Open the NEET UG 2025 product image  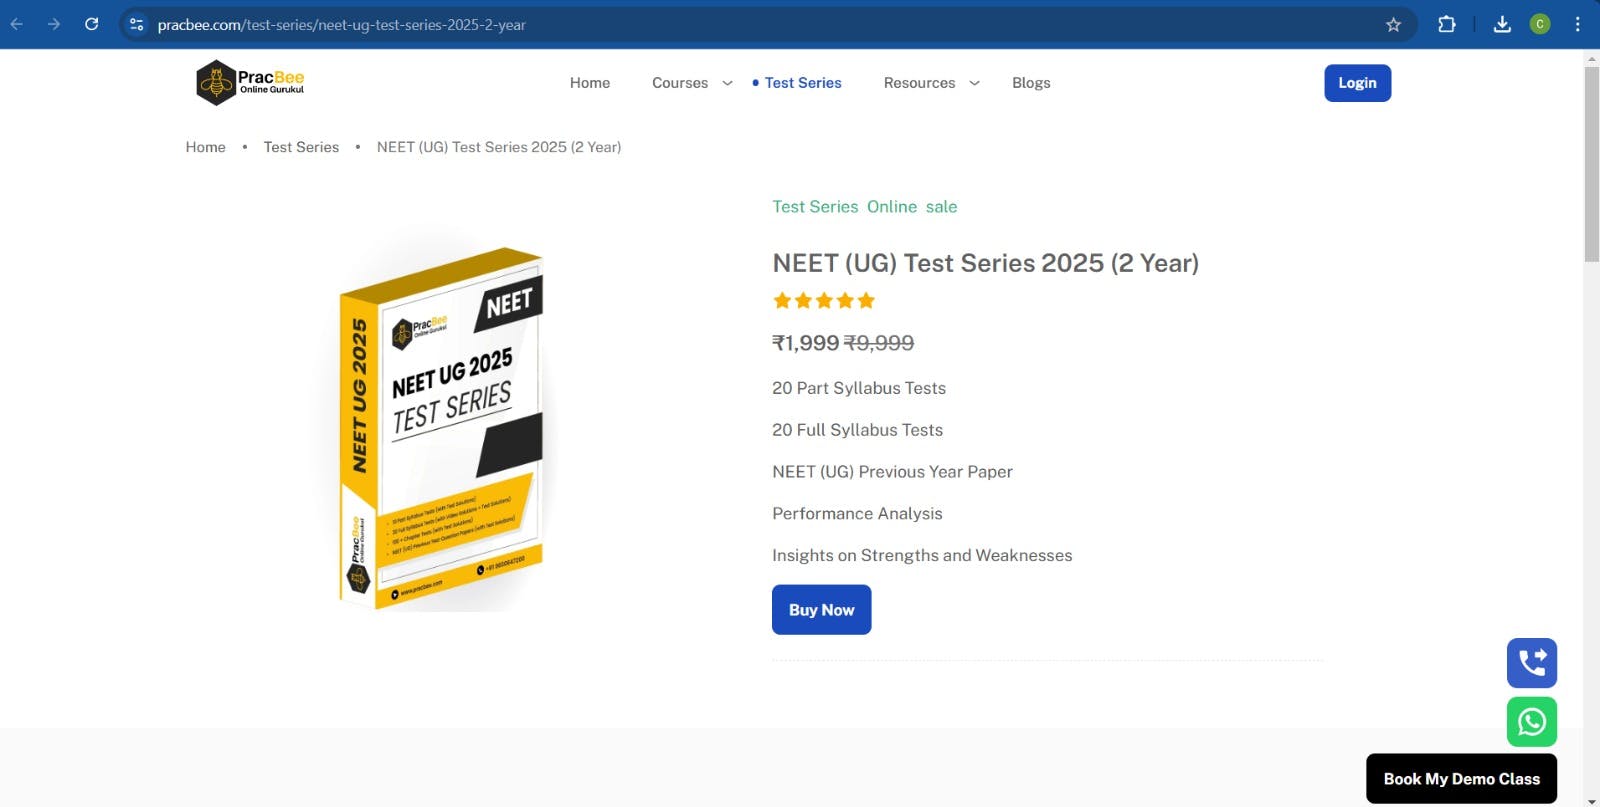point(442,428)
